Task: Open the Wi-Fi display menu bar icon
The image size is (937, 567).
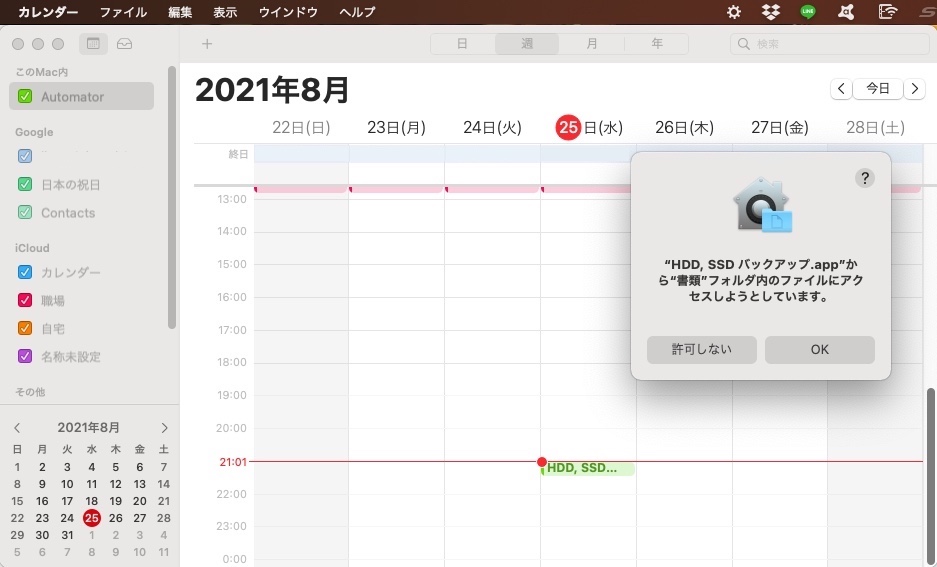Action: 888,12
